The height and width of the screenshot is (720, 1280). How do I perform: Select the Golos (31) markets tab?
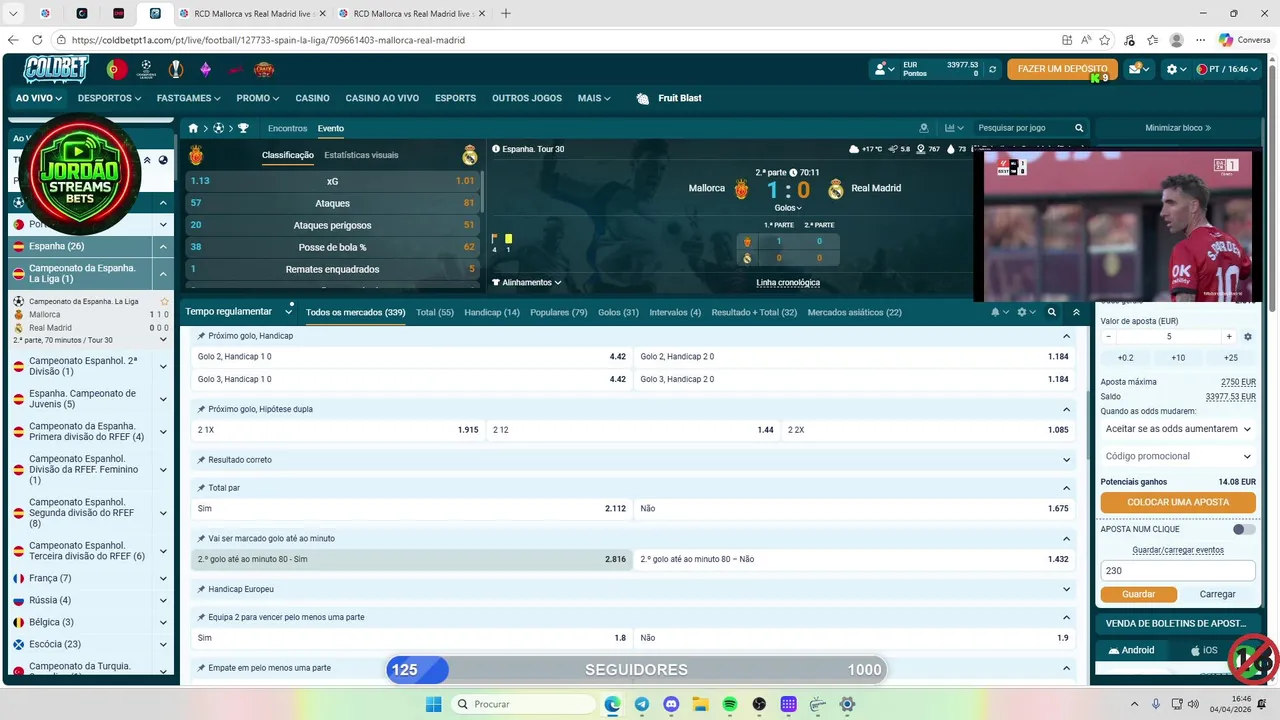click(x=618, y=312)
